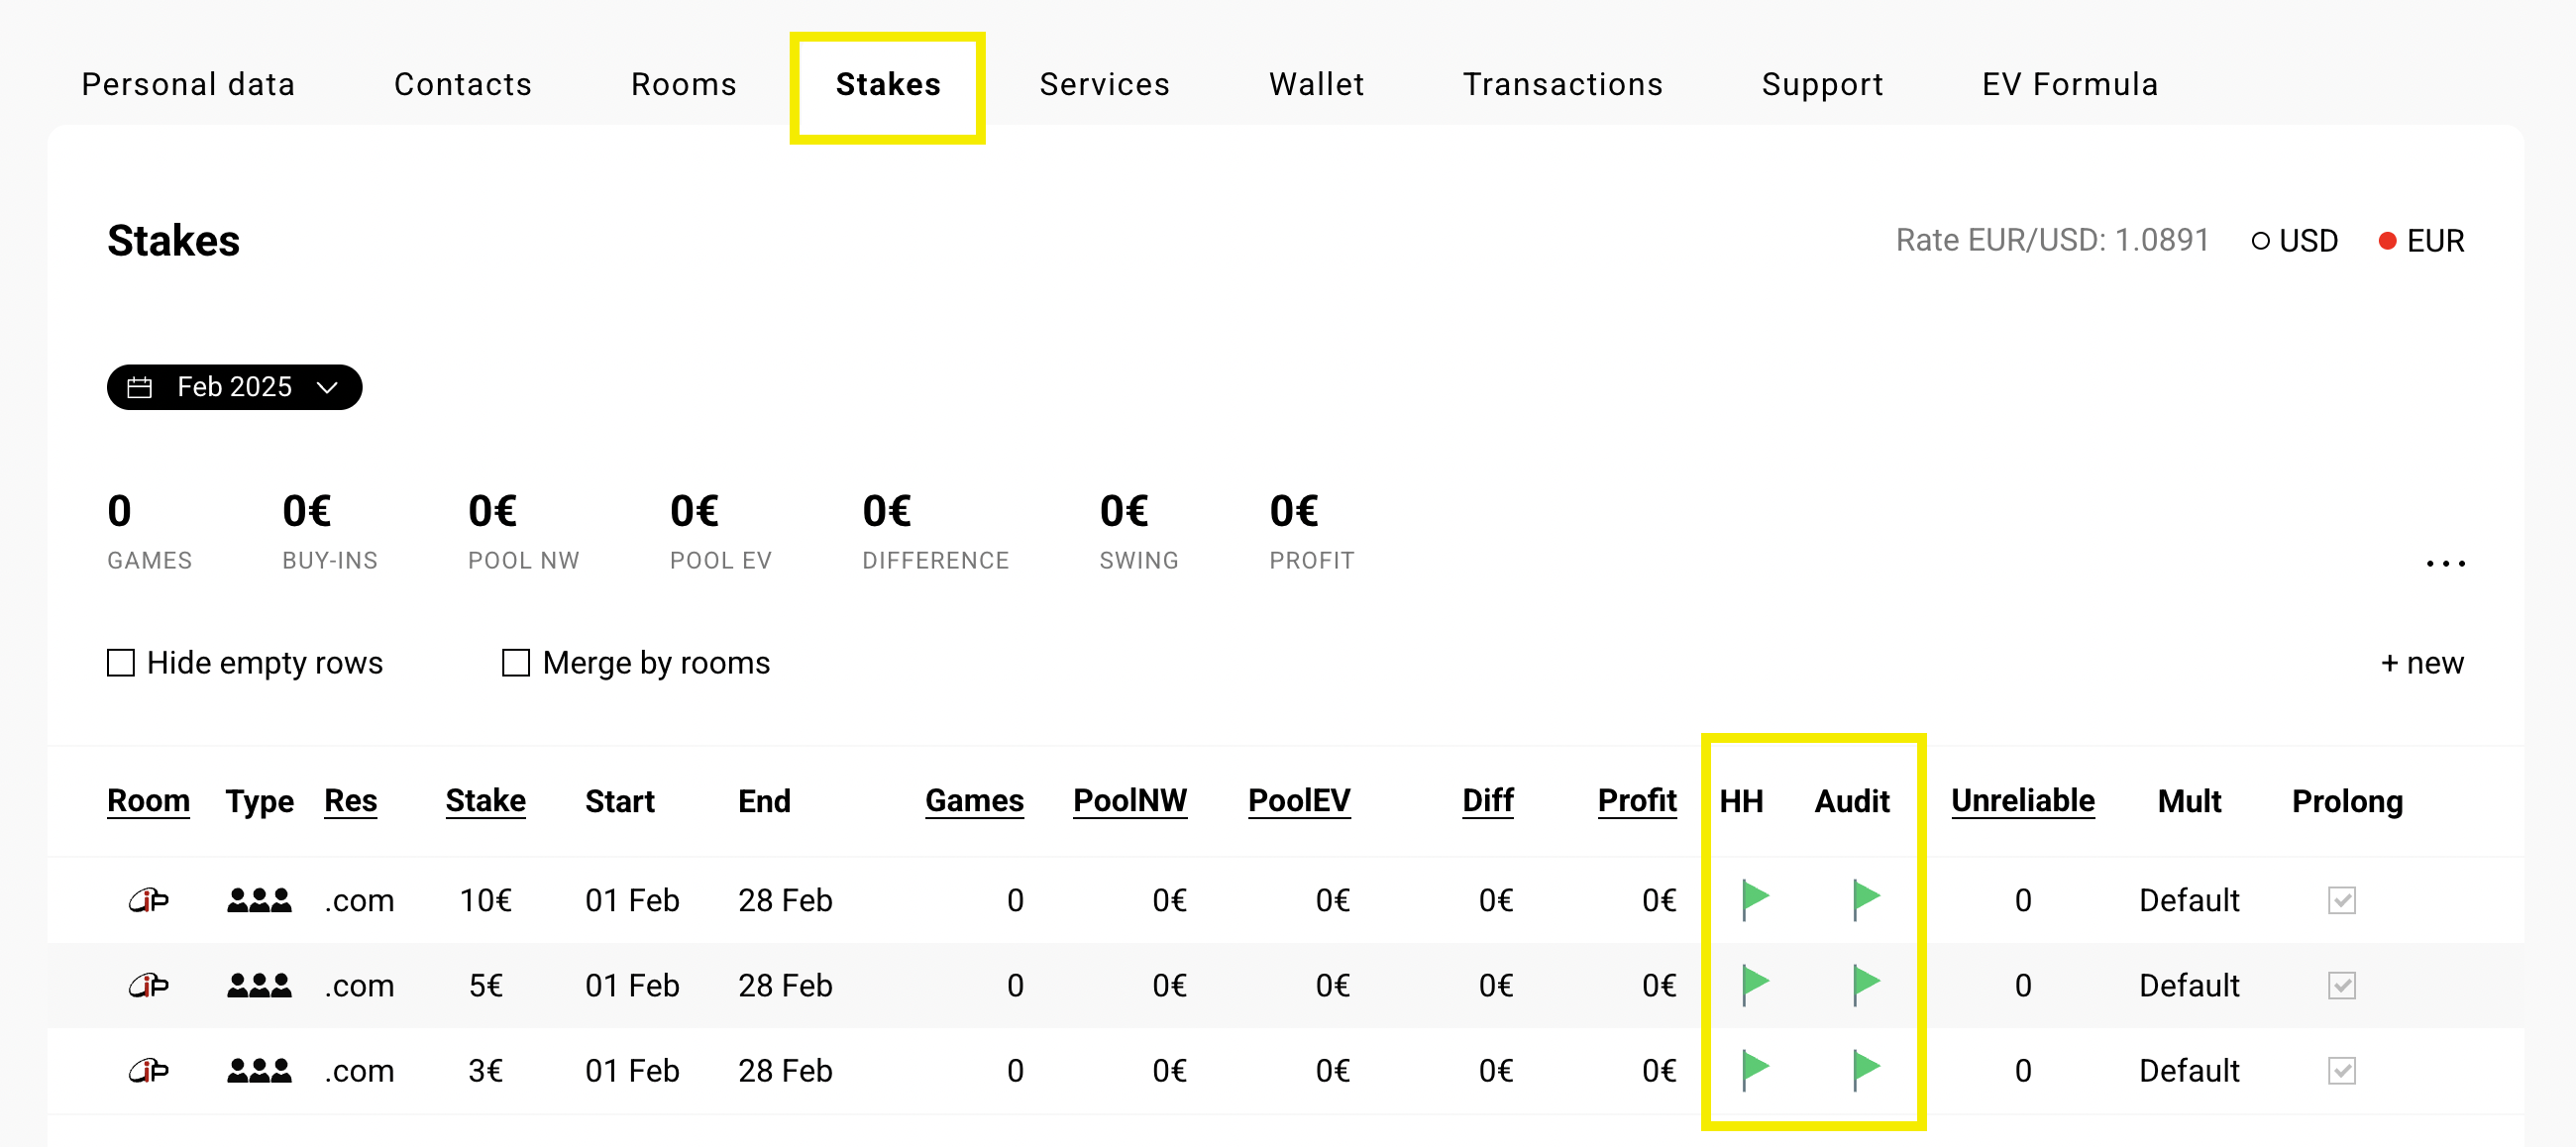Open the Transactions tab

(x=1563, y=84)
